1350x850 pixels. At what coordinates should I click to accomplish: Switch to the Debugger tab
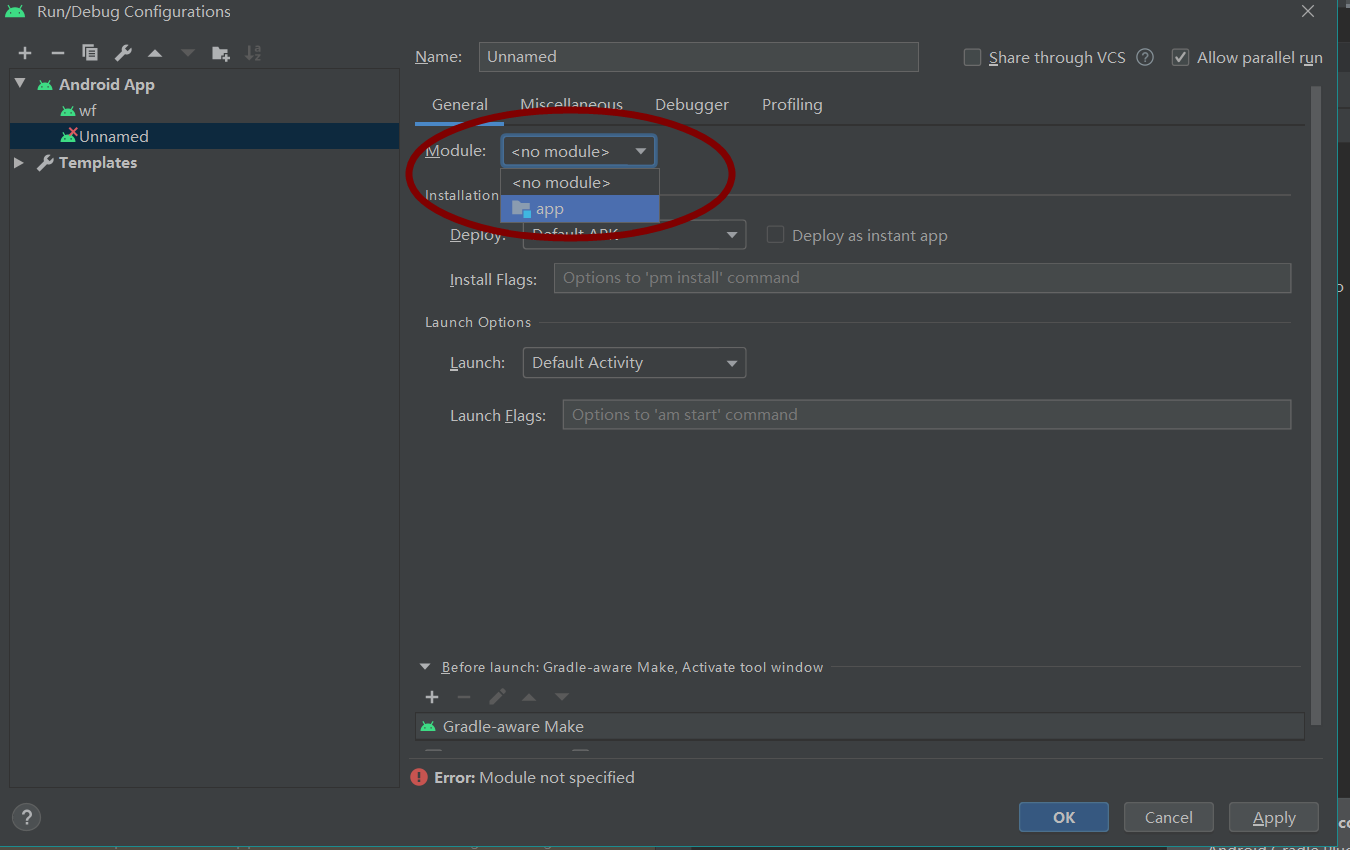click(692, 105)
